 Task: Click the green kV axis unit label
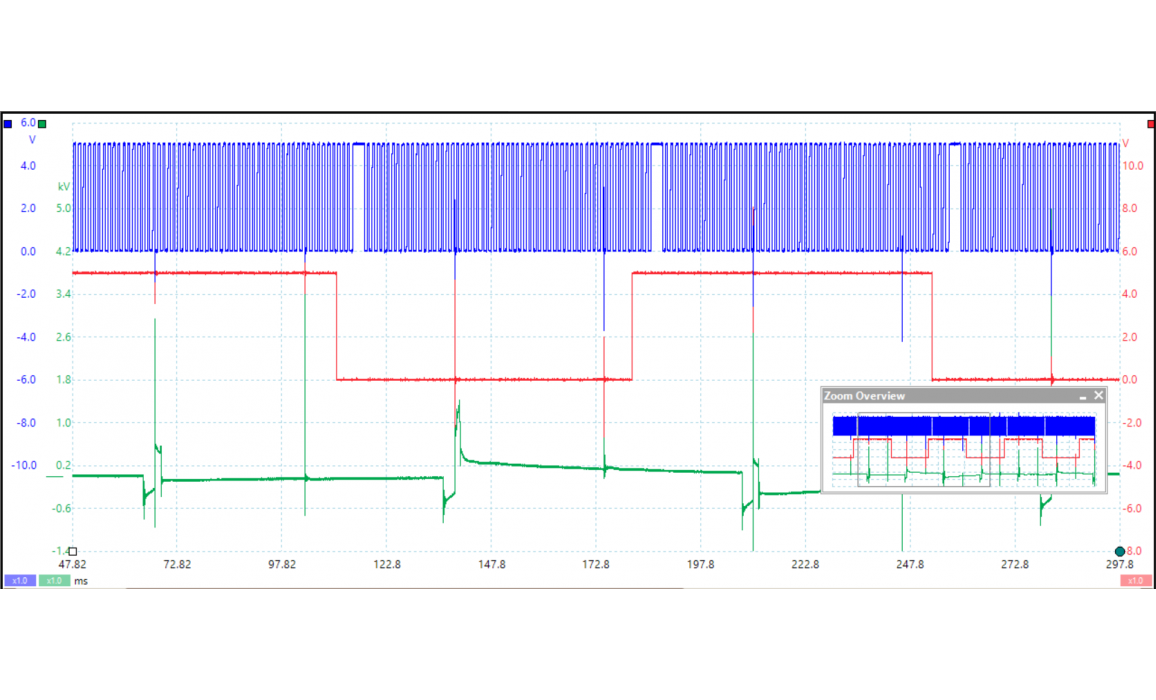(x=63, y=186)
